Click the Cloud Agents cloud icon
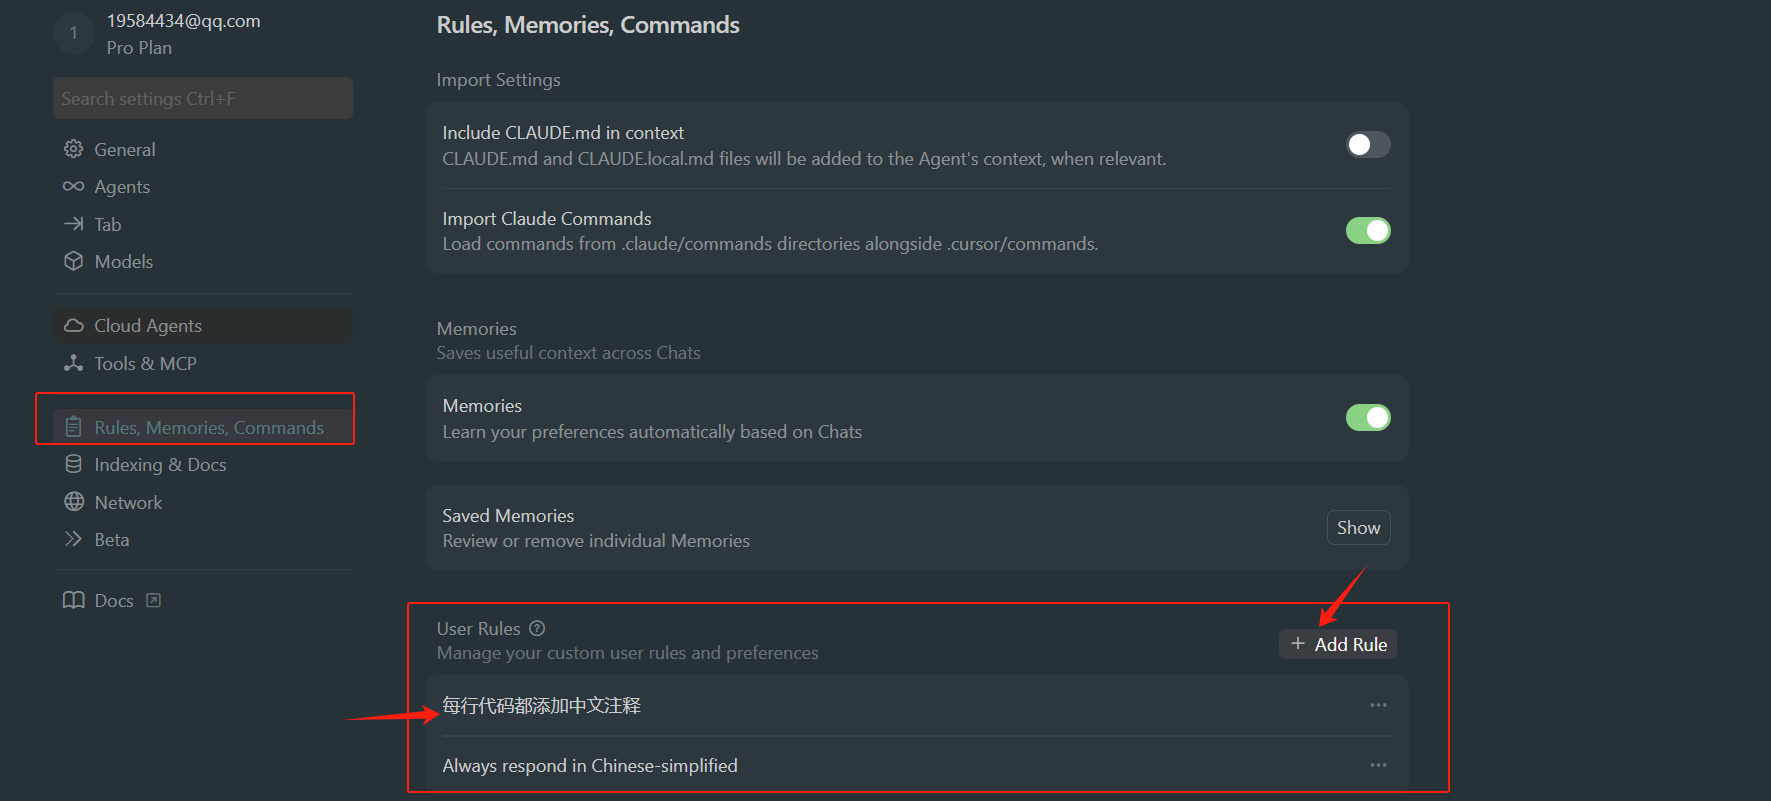 click(73, 326)
